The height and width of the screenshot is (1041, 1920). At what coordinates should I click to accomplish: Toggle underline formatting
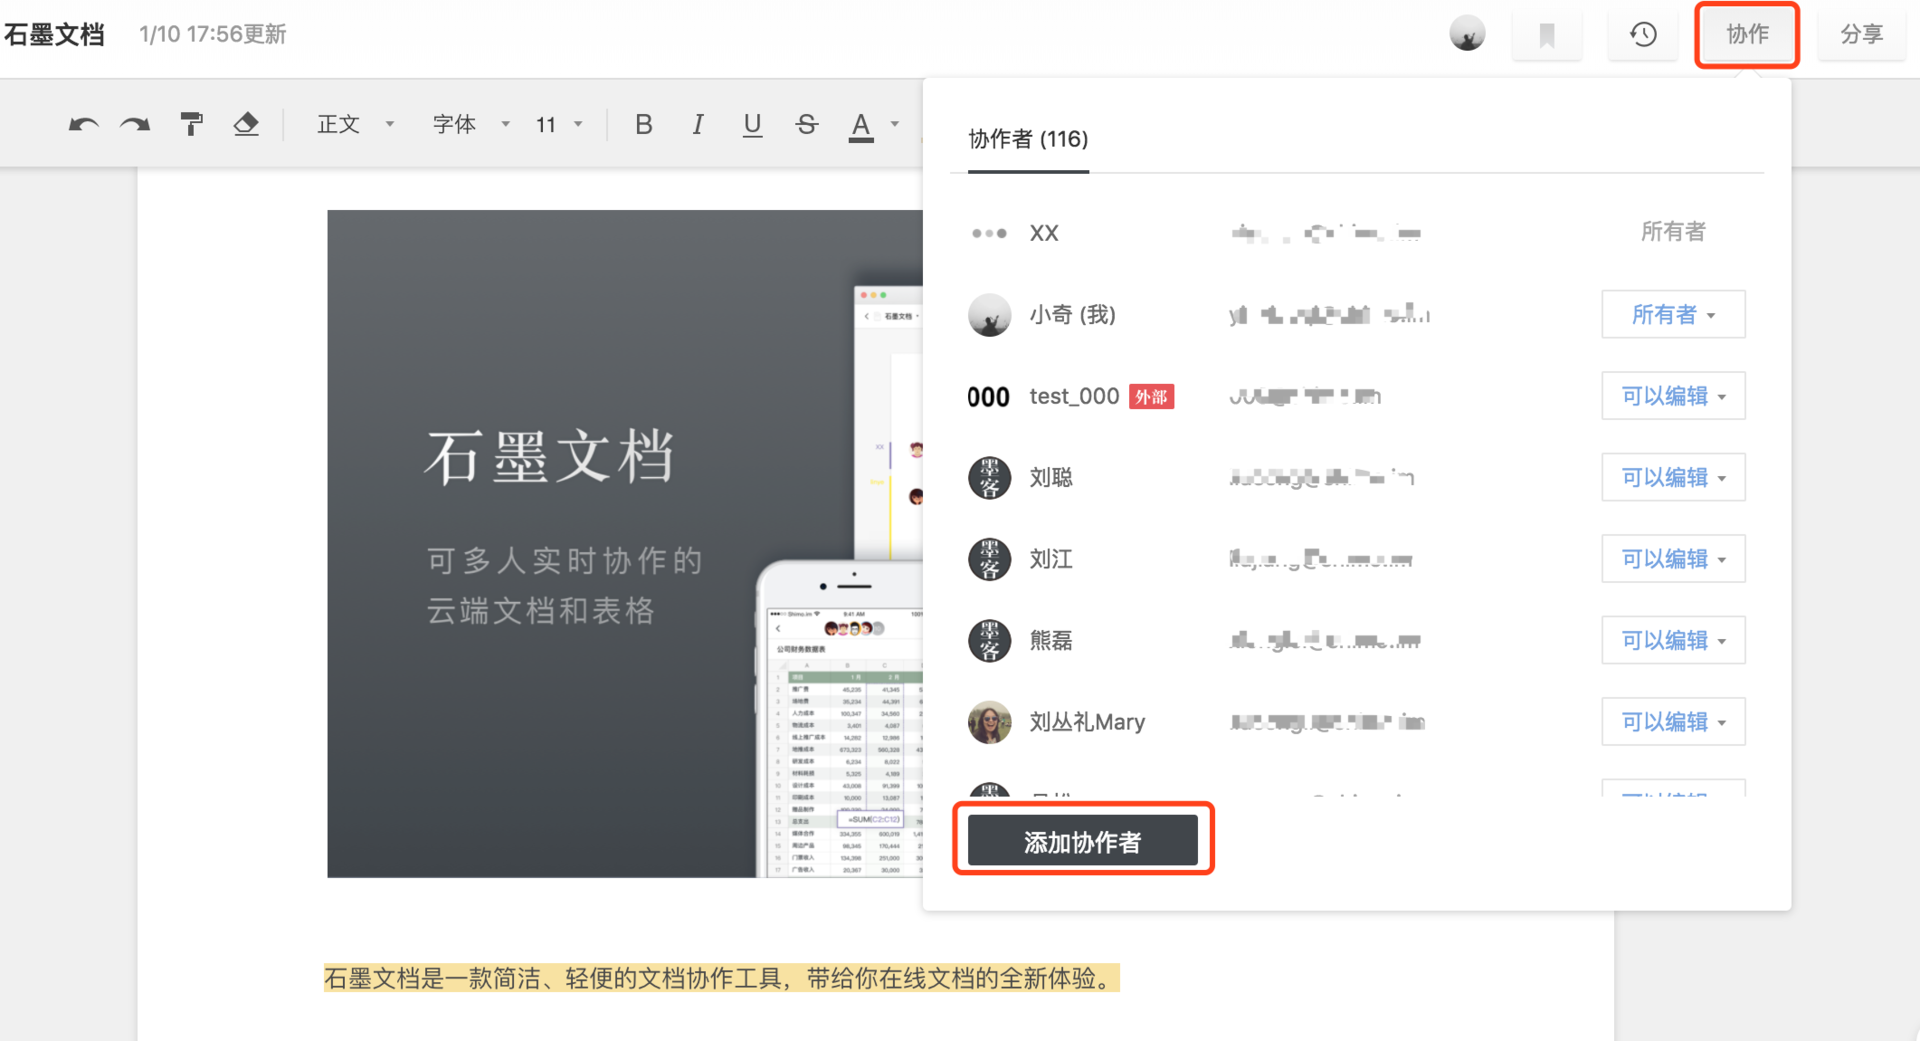click(x=752, y=125)
